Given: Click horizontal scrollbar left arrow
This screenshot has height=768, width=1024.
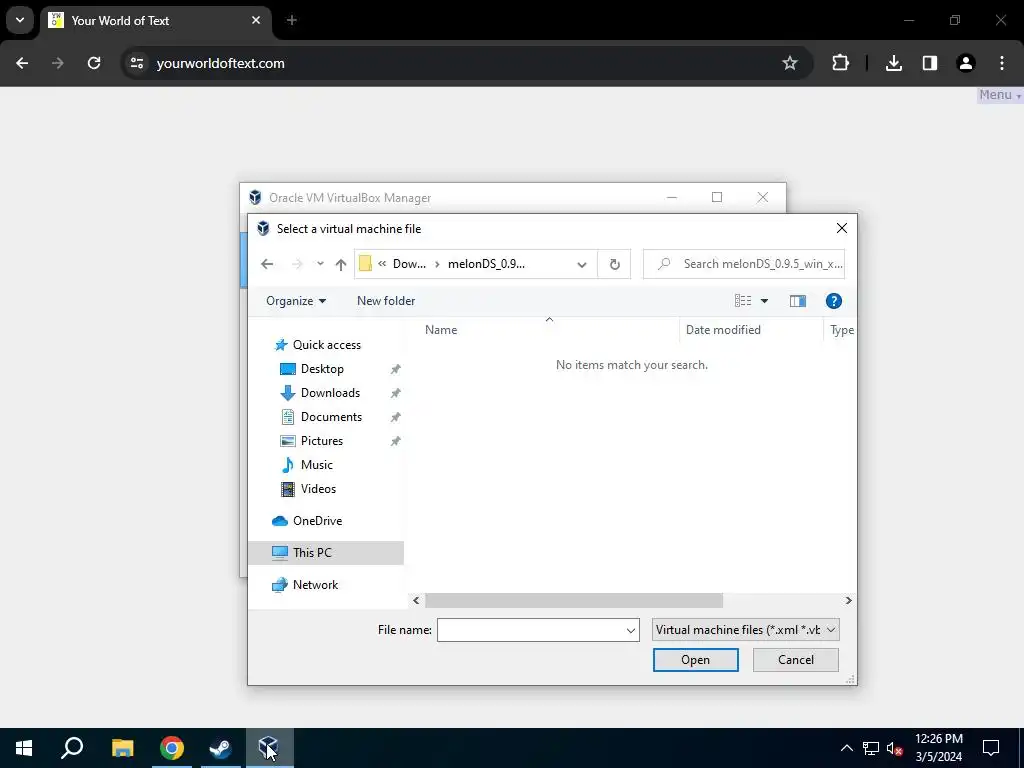Looking at the screenshot, I should (x=416, y=600).
